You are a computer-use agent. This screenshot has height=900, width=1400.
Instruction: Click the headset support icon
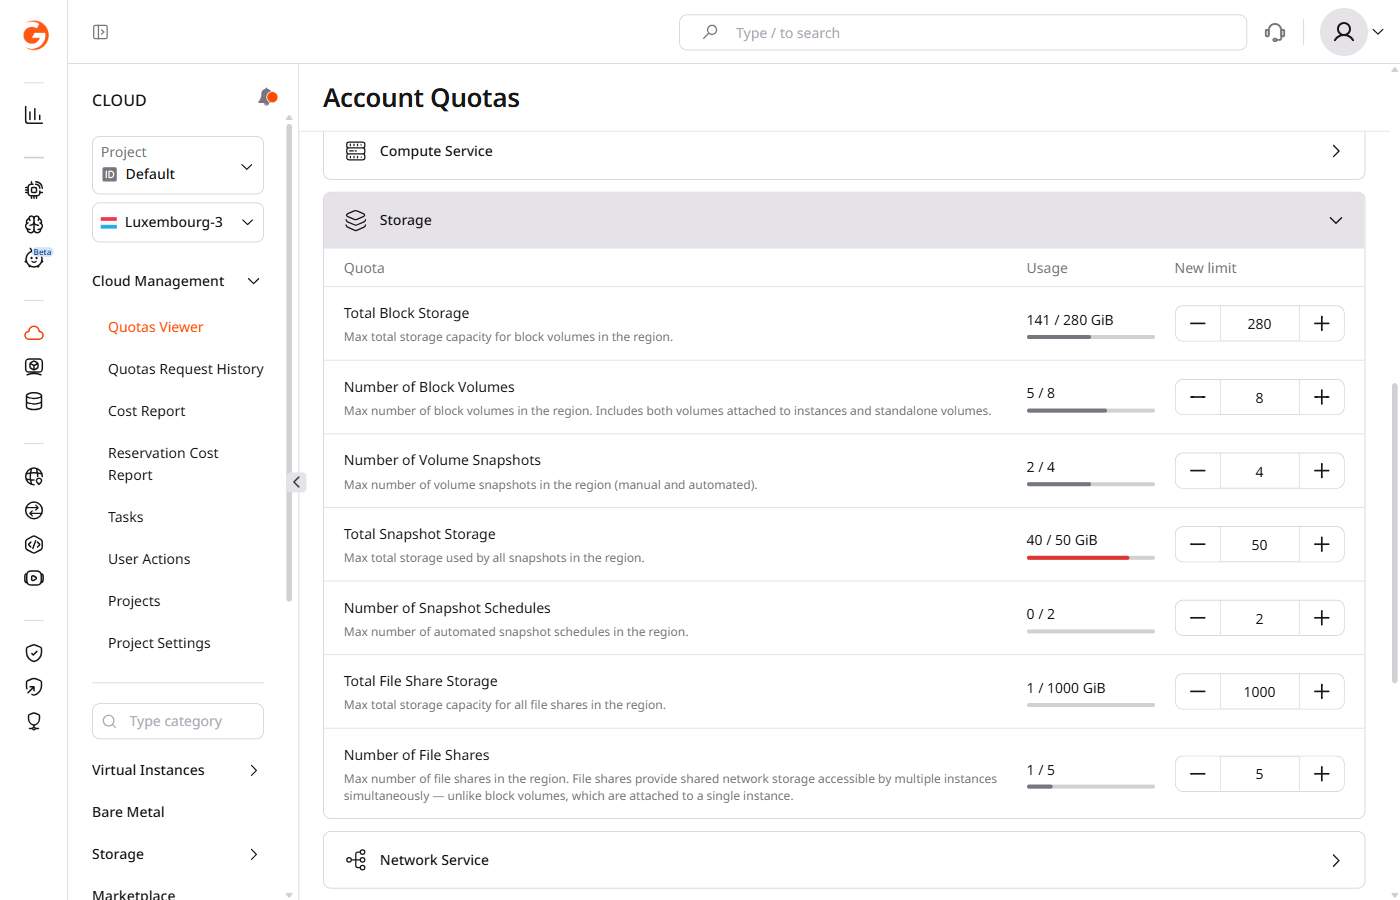[x=1275, y=32]
